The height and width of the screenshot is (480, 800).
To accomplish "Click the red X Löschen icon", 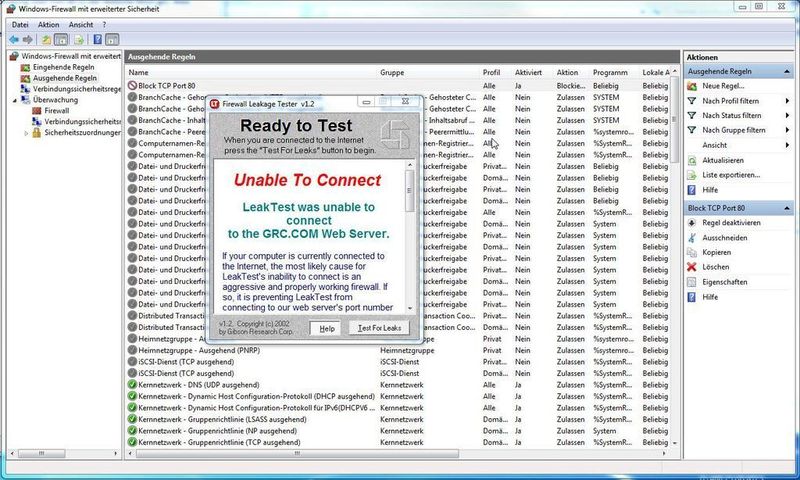I will coord(692,267).
